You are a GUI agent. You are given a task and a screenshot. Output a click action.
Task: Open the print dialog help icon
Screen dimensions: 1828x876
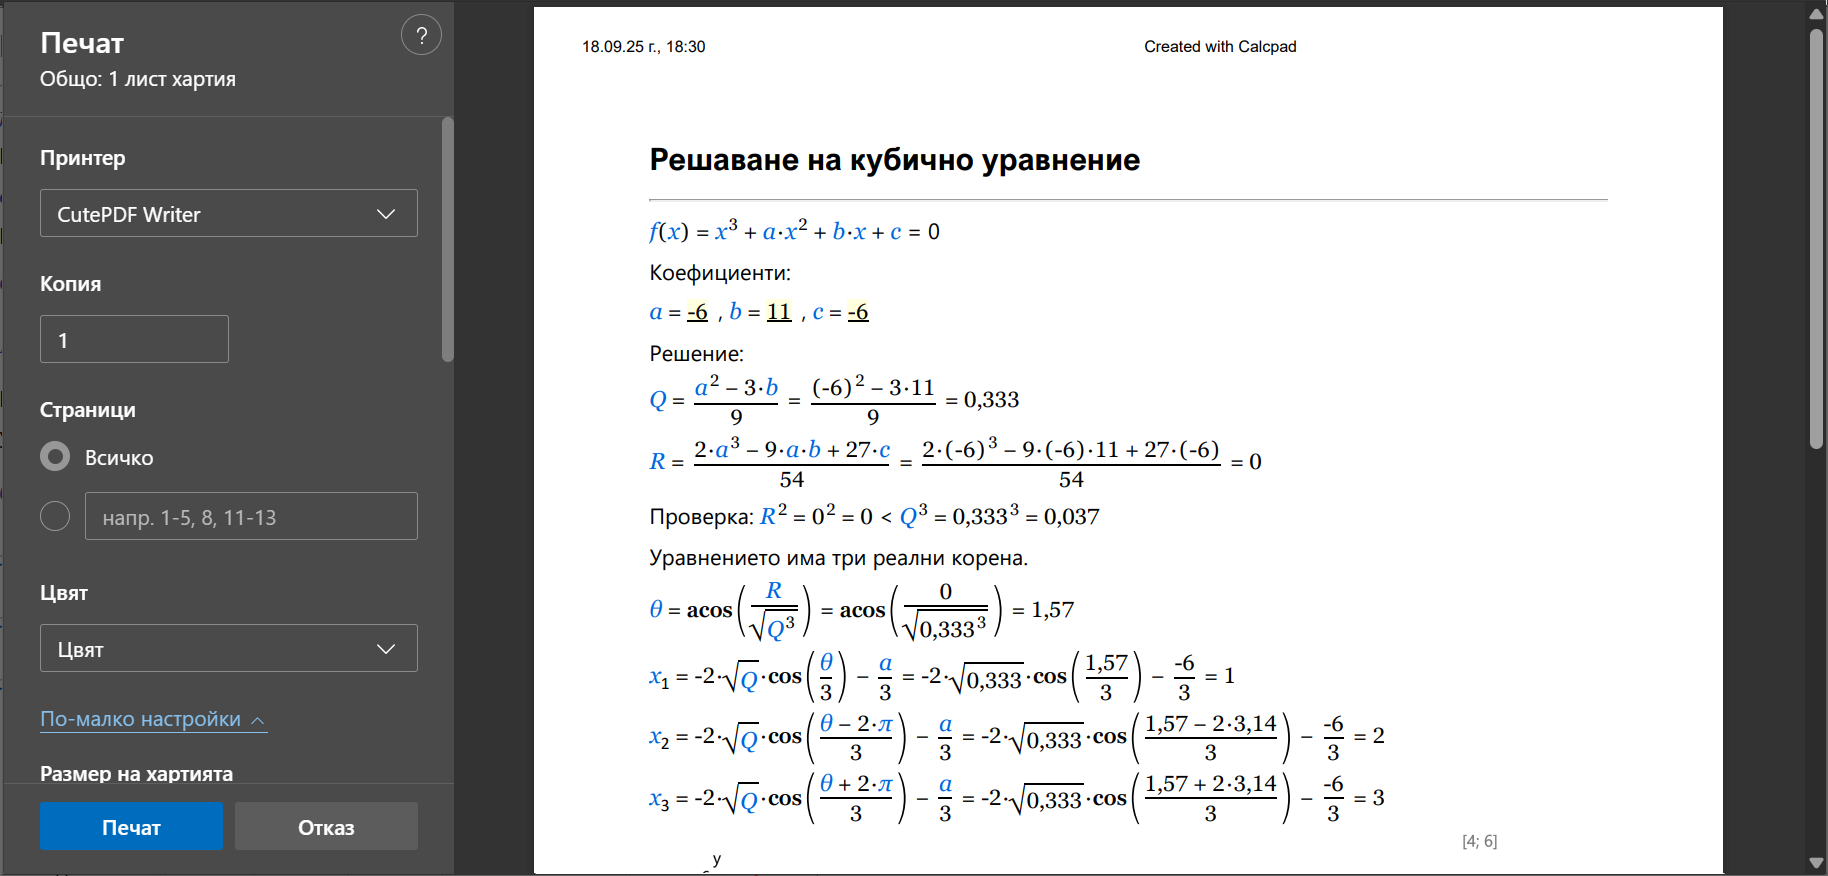point(421,36)
